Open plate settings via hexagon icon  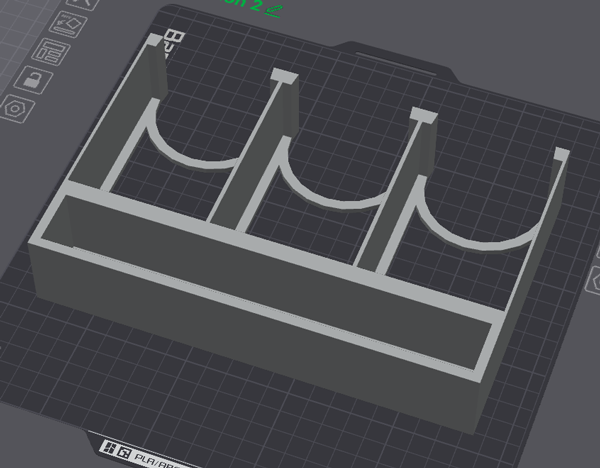click(x=17, y=105)
